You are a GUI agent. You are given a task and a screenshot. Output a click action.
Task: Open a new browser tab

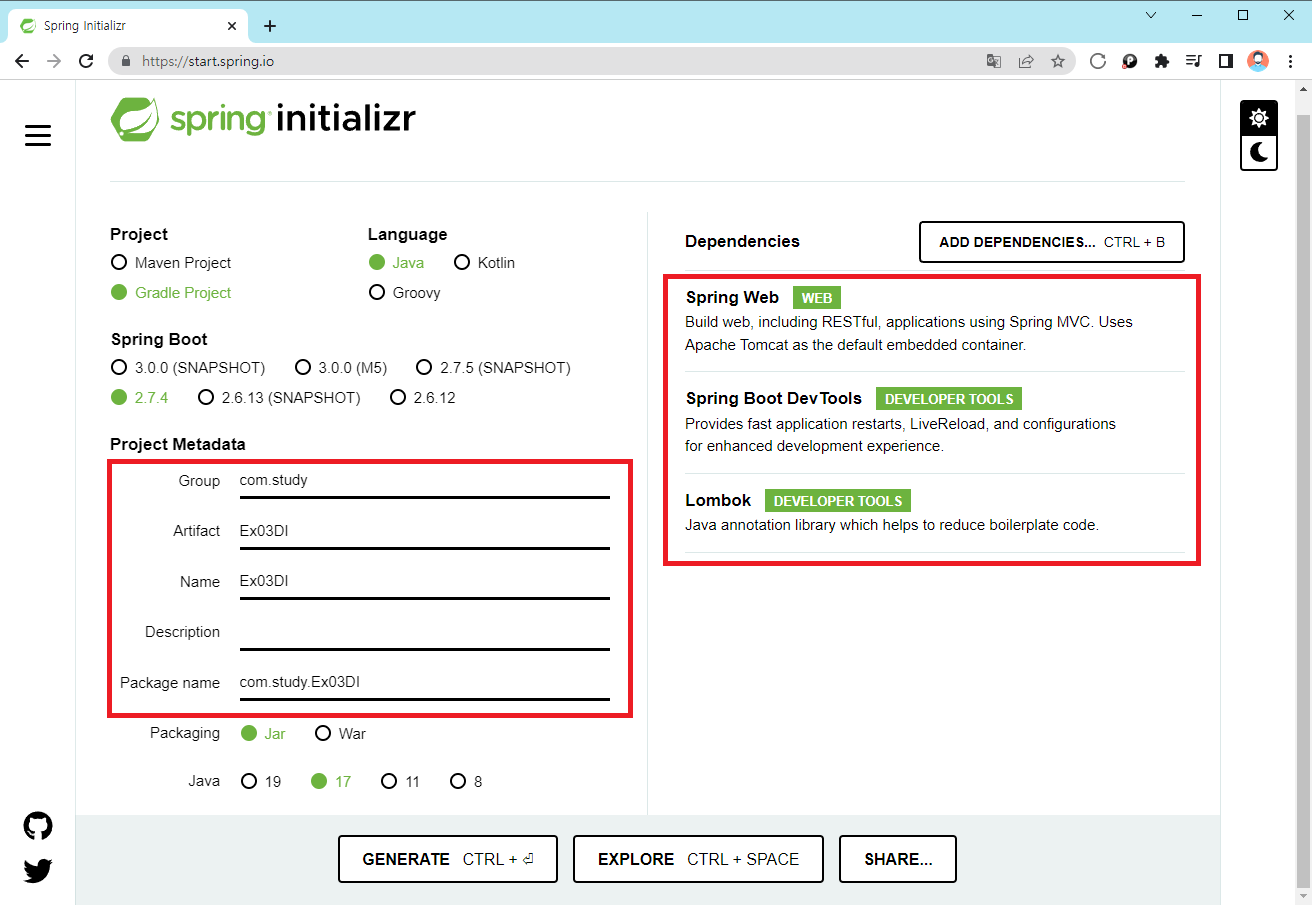point(270,26)
